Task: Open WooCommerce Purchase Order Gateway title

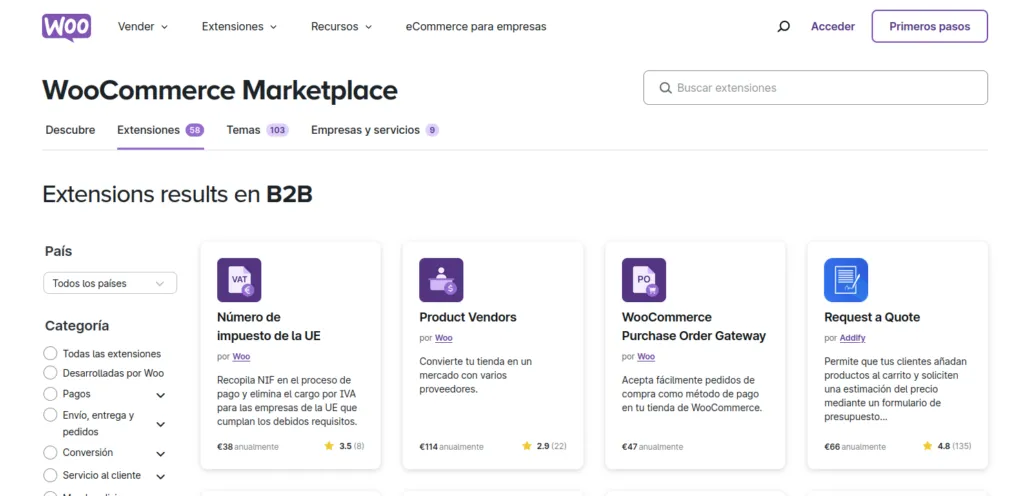Action: coord(694,327)
